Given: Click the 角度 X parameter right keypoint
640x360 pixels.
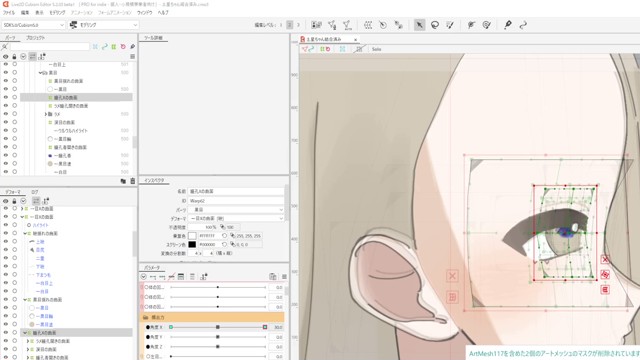Looking at the screenshot, I should [265, 327].
